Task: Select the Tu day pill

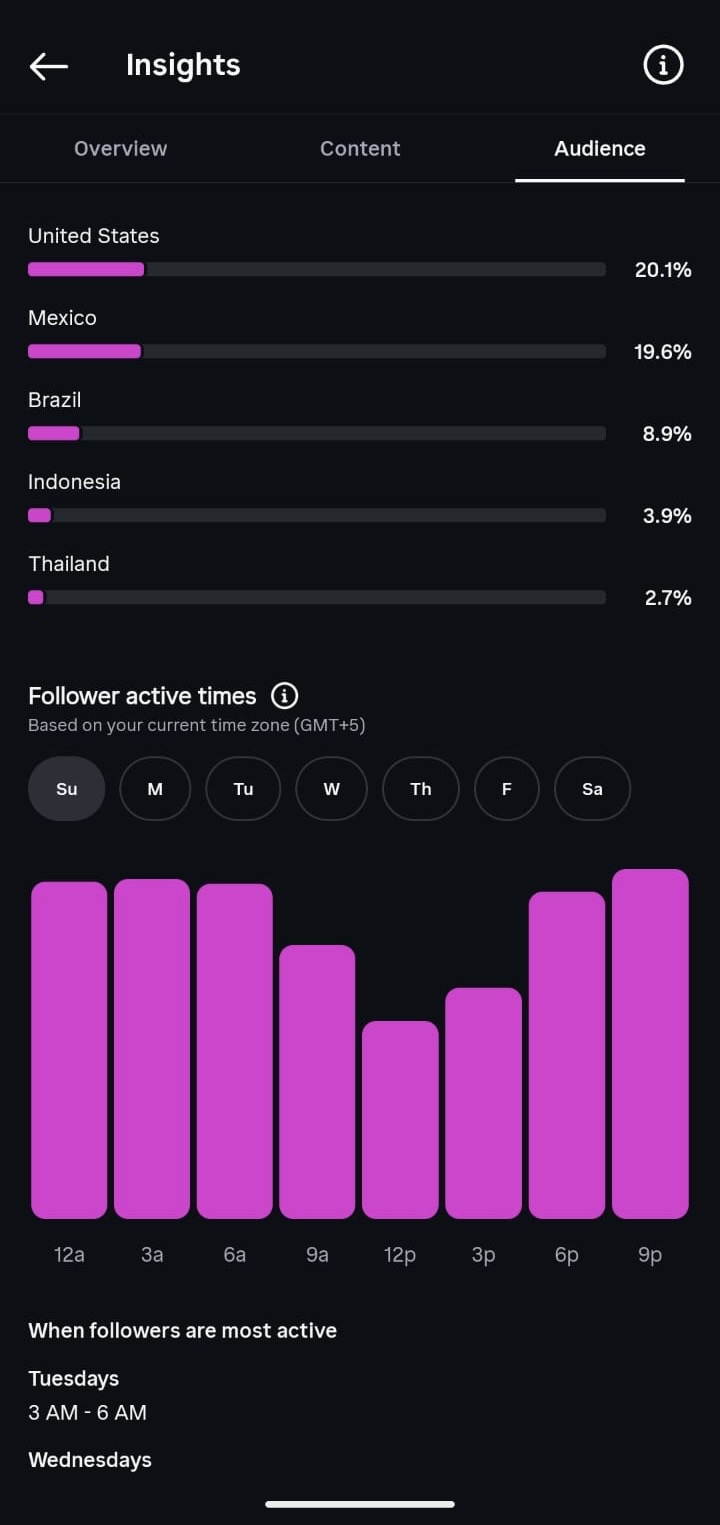Action: point(243,789)
